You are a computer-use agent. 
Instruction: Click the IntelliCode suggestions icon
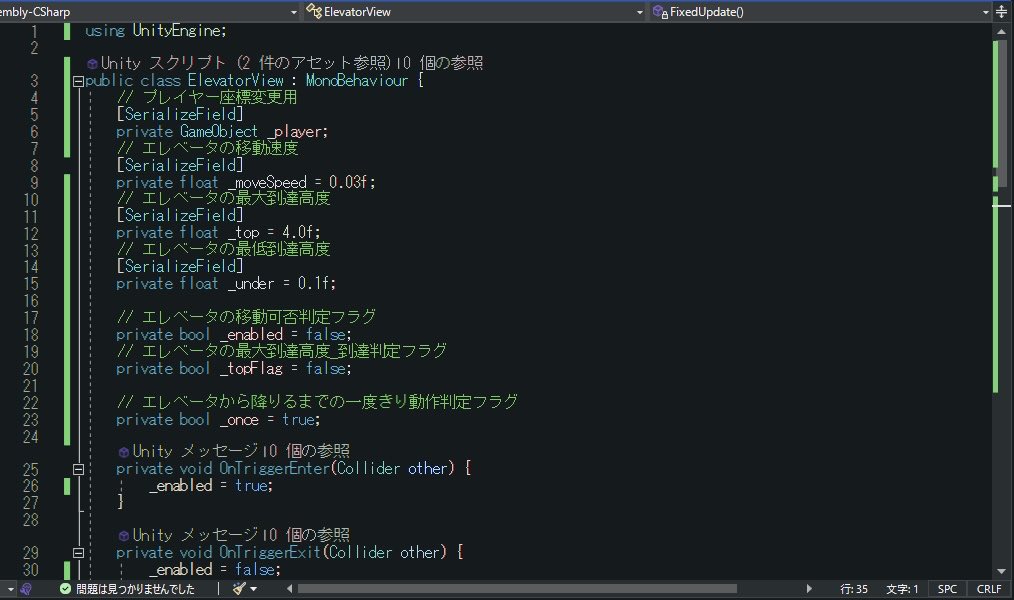point(27,589)
